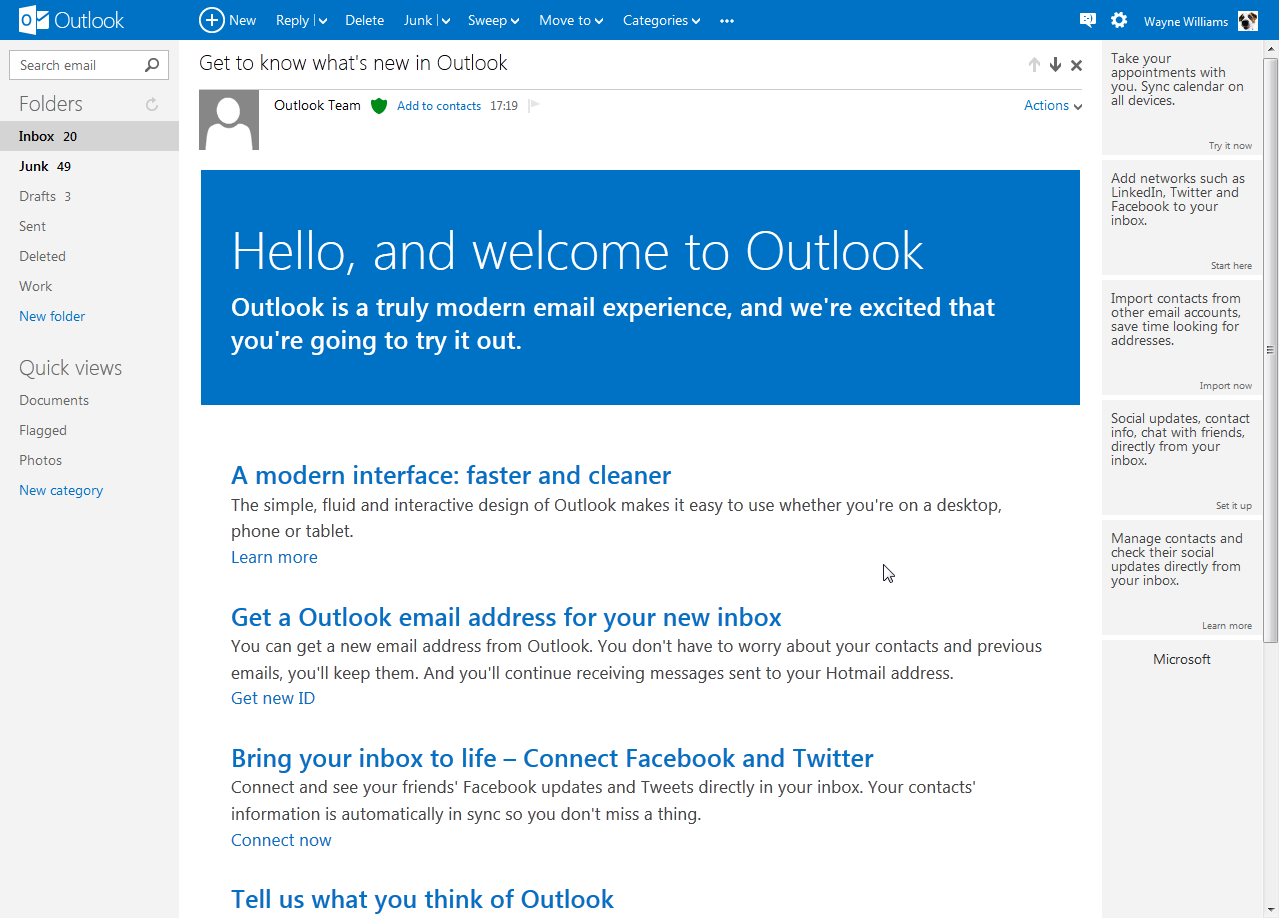Open Outlook settings with the gear icon
This screenshot has height=918, width=1279.
pyautogui.click(x=1118, y=20)
